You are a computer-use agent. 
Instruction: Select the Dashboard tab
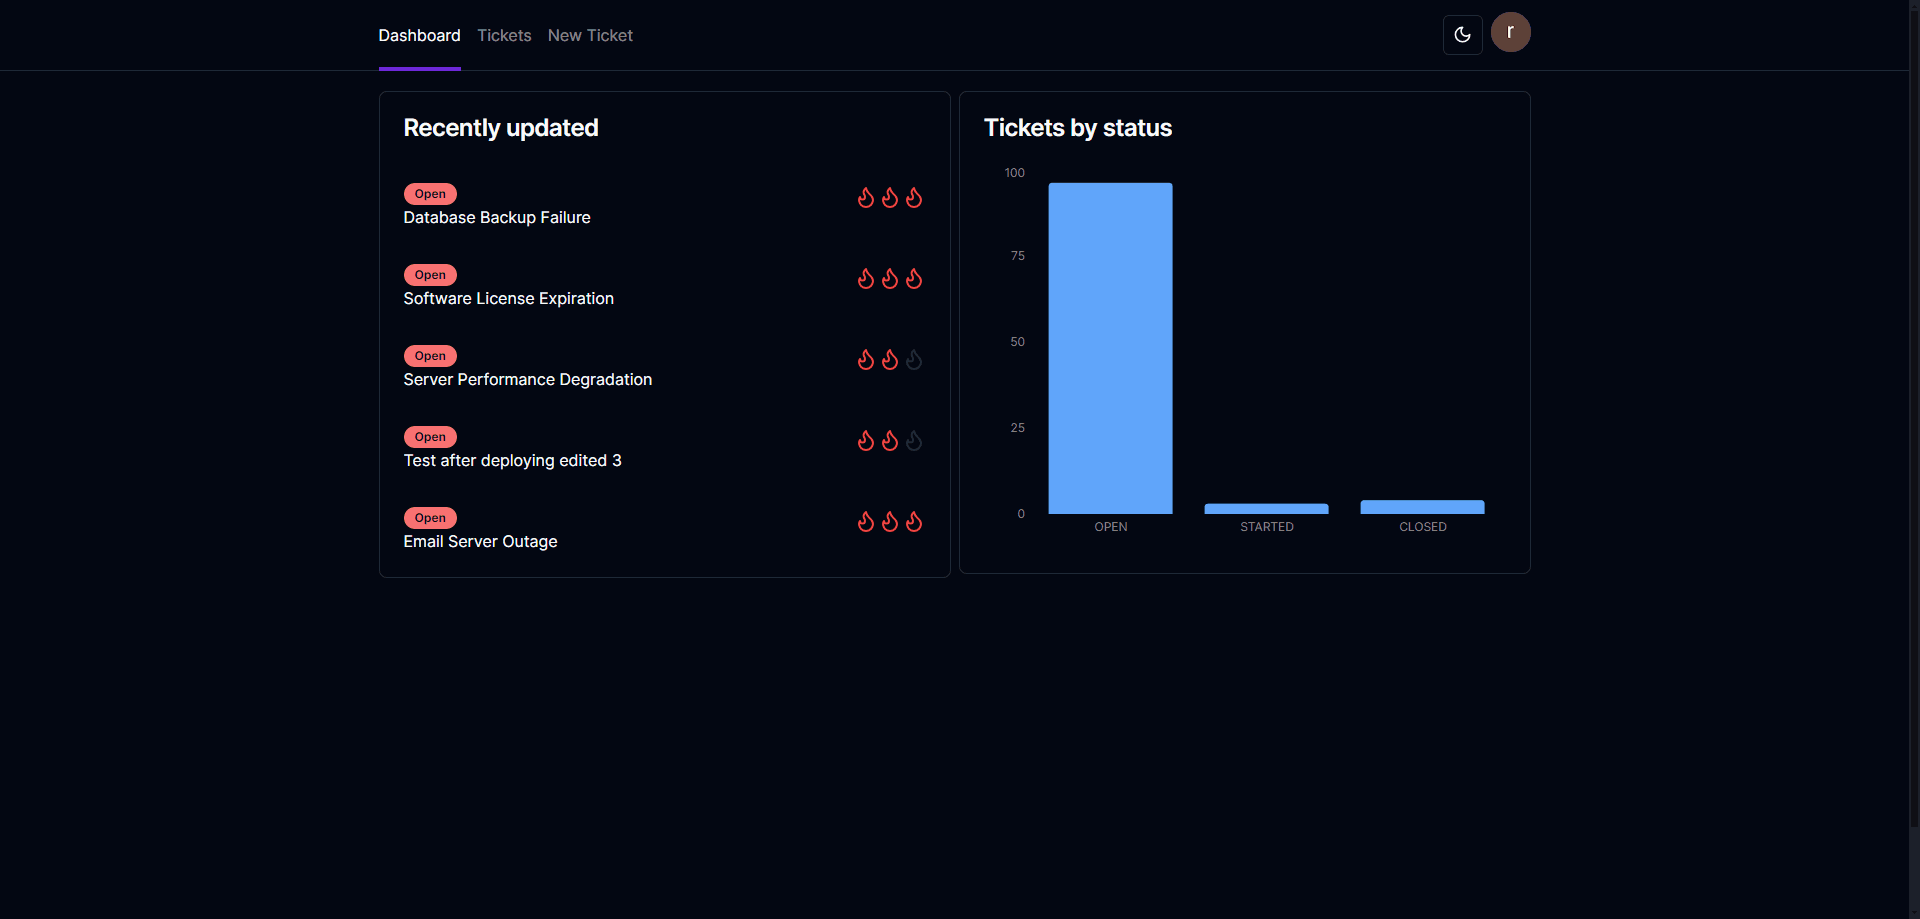coord(419,35)
